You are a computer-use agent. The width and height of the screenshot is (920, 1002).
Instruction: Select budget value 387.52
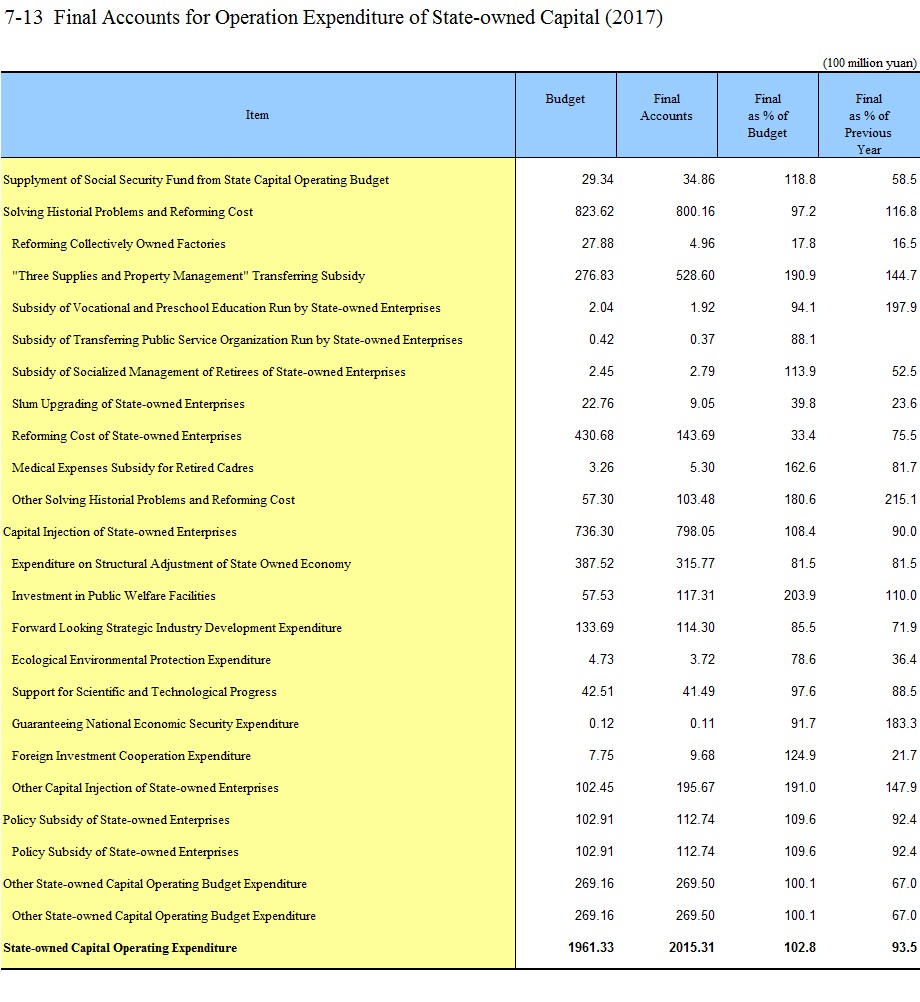point(594,563)
